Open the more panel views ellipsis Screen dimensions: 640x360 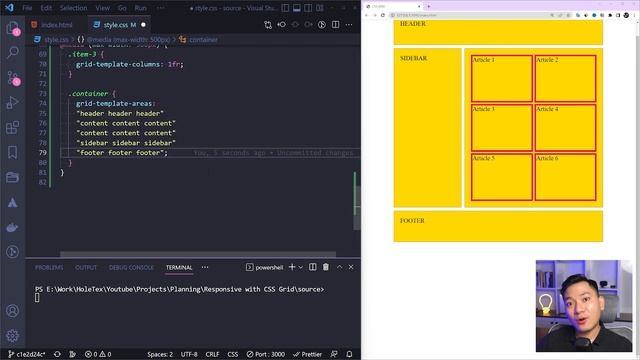pos(205,267)
